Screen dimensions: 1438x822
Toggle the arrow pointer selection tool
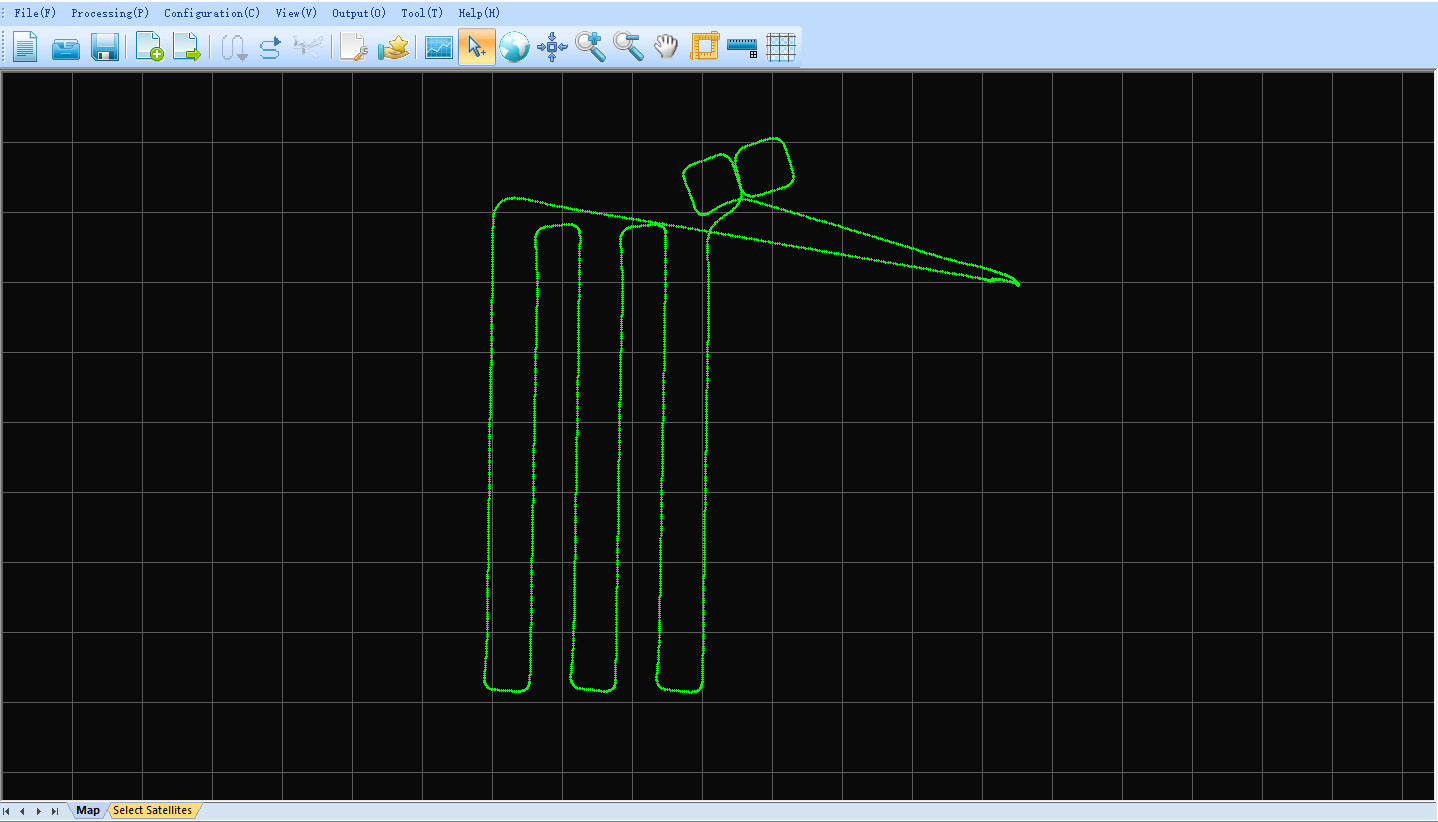tap(477, 47)
